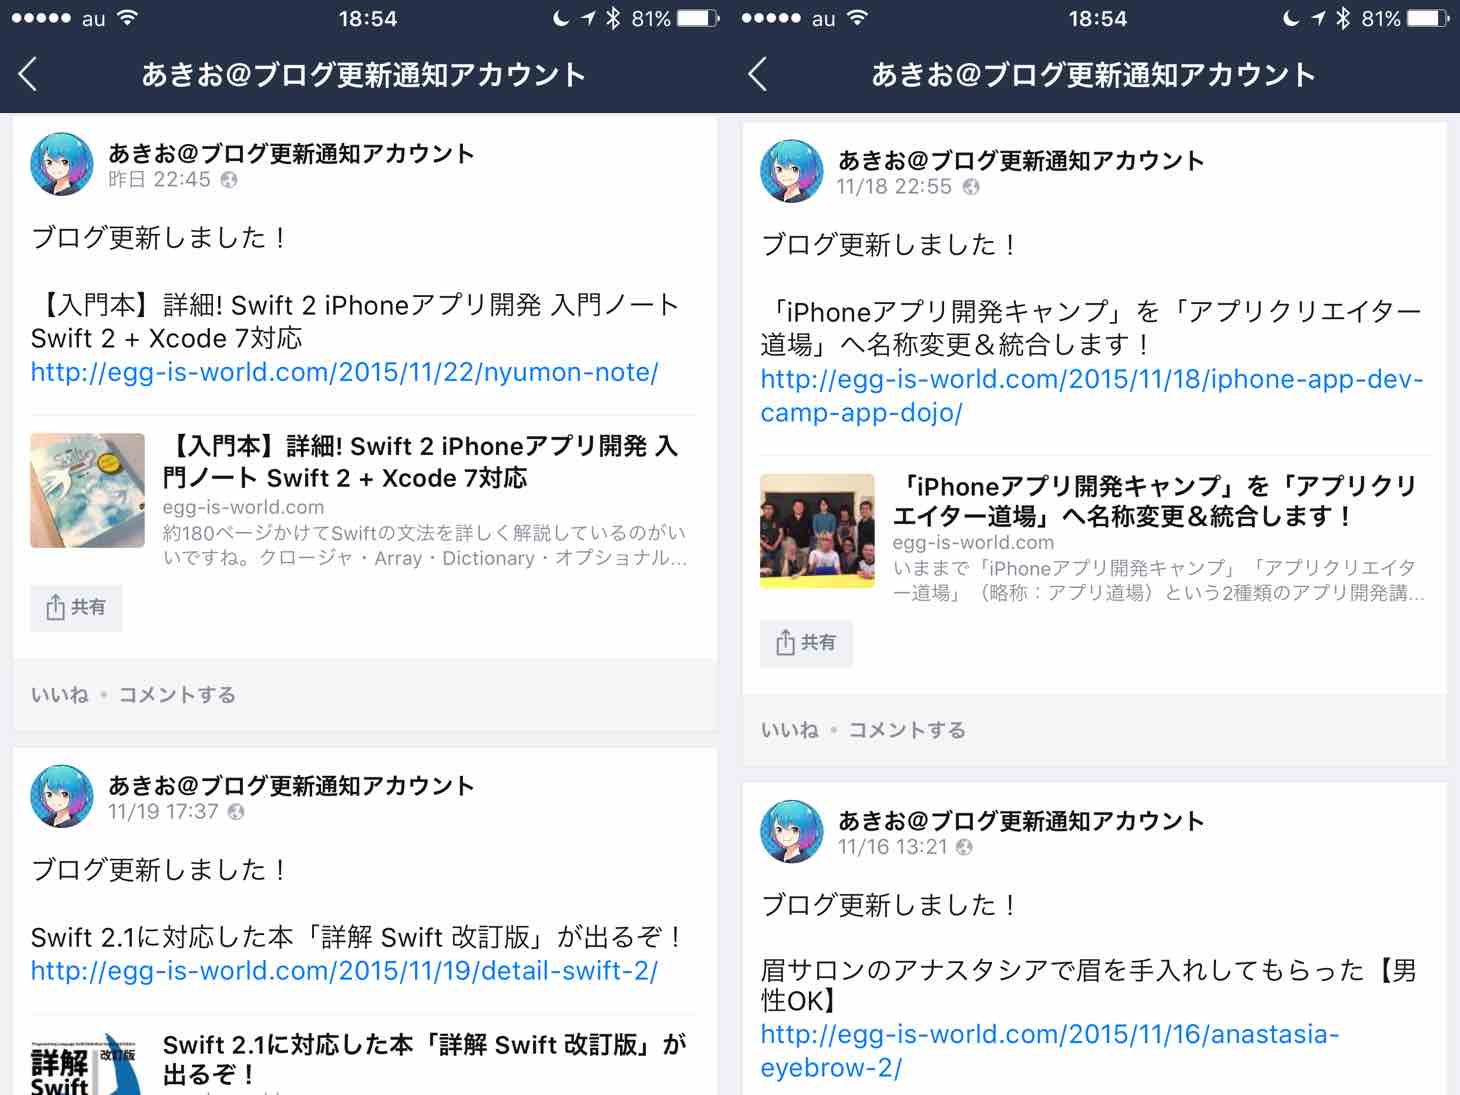Share the nyumon-note post with 共有 button
This screenshot has width=1460, height=1095.
tap(76, 607)
